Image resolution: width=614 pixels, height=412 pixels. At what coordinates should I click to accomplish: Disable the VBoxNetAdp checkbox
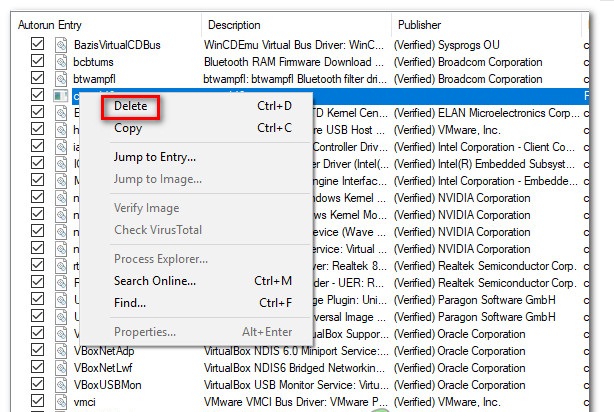(38, 350)
